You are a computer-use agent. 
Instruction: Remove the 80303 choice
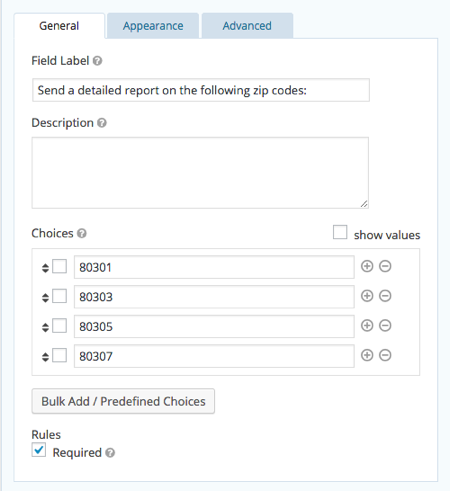[385, 296]
